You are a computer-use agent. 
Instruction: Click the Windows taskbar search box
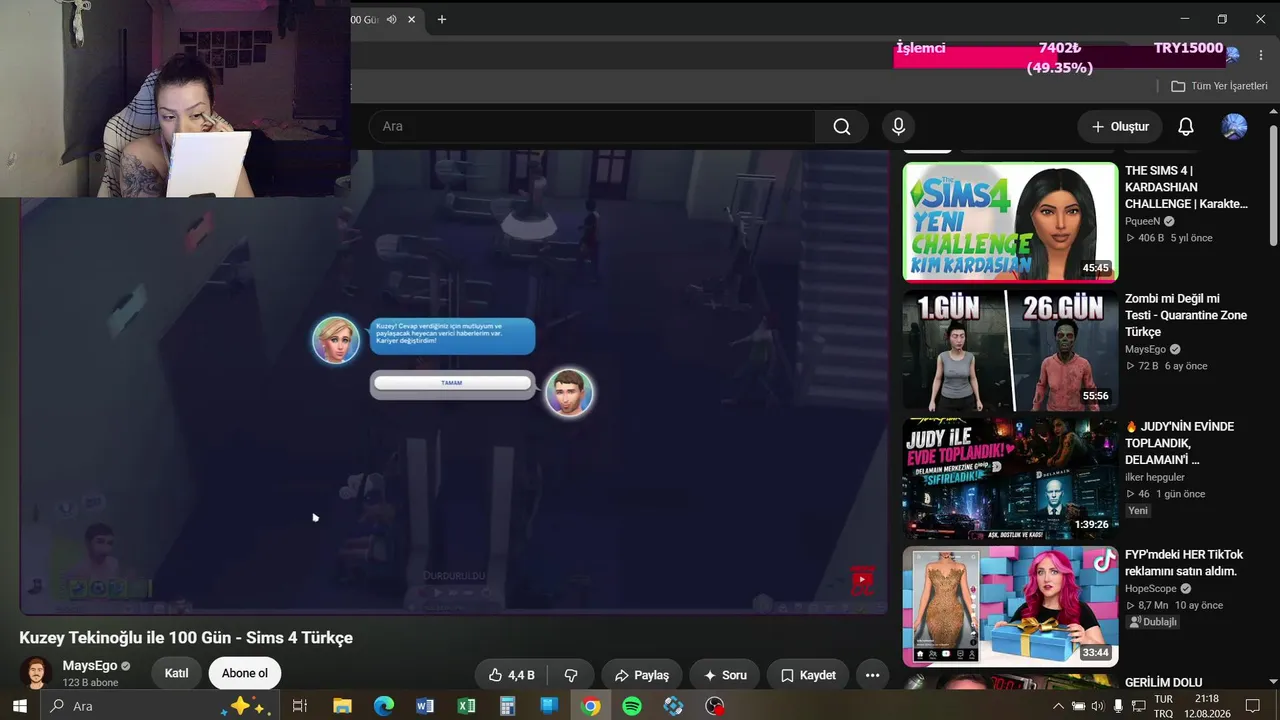click(x=160, y=706)
